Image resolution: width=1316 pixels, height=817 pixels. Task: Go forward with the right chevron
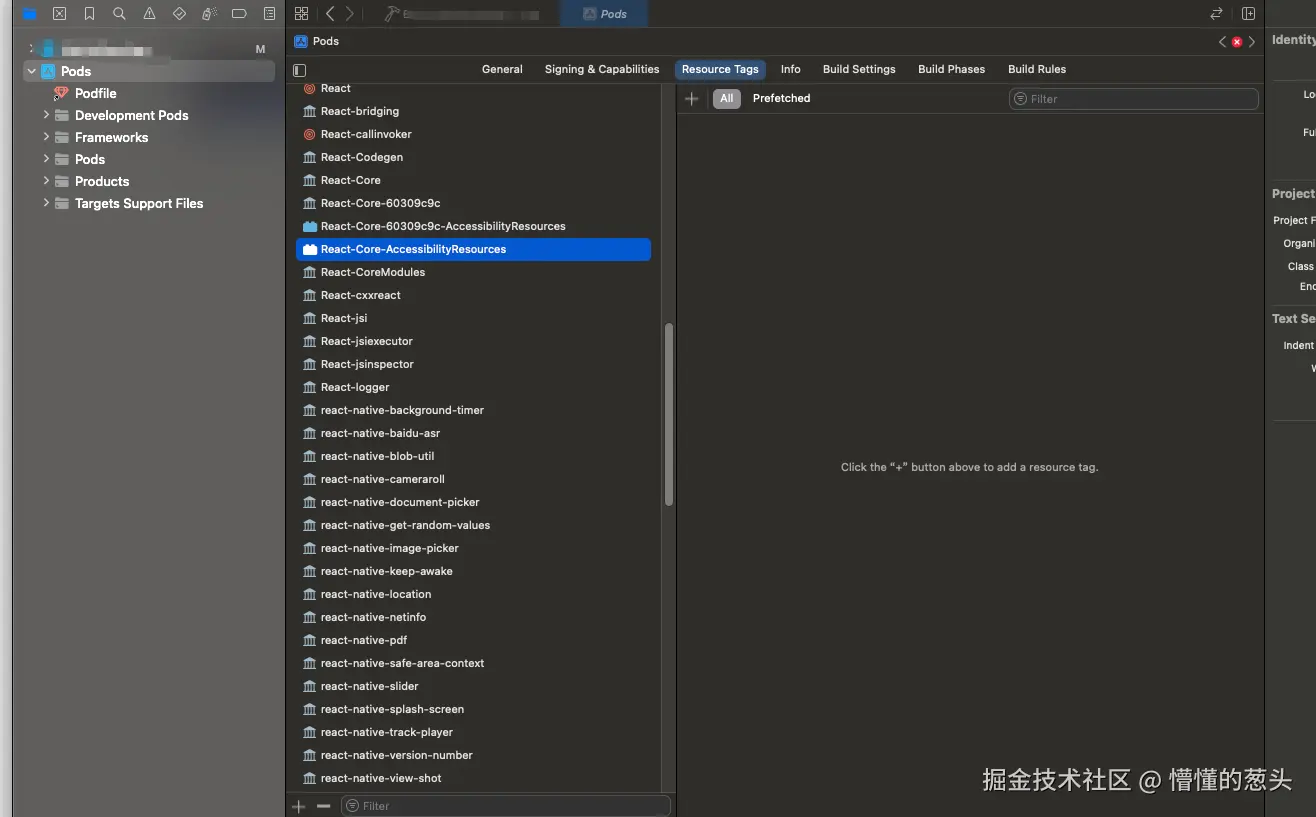[349, 14]
